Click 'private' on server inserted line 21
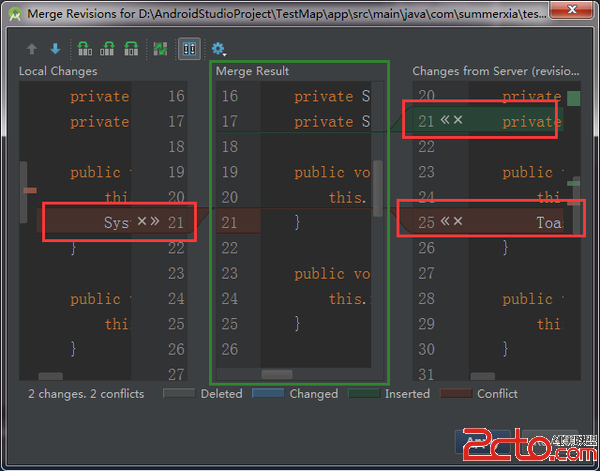This screenshot has height=471, width=600. tap(531, 122)
